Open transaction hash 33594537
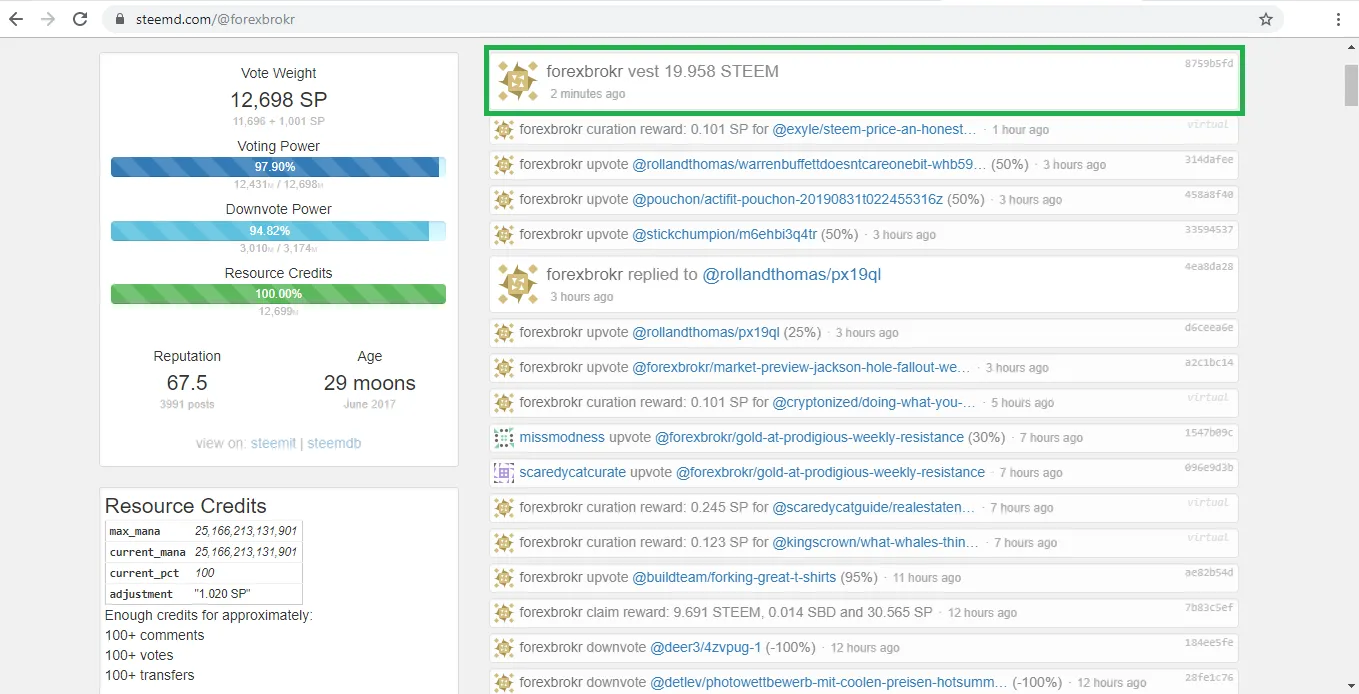The image size is (1359, 694). click(1209, 229)
